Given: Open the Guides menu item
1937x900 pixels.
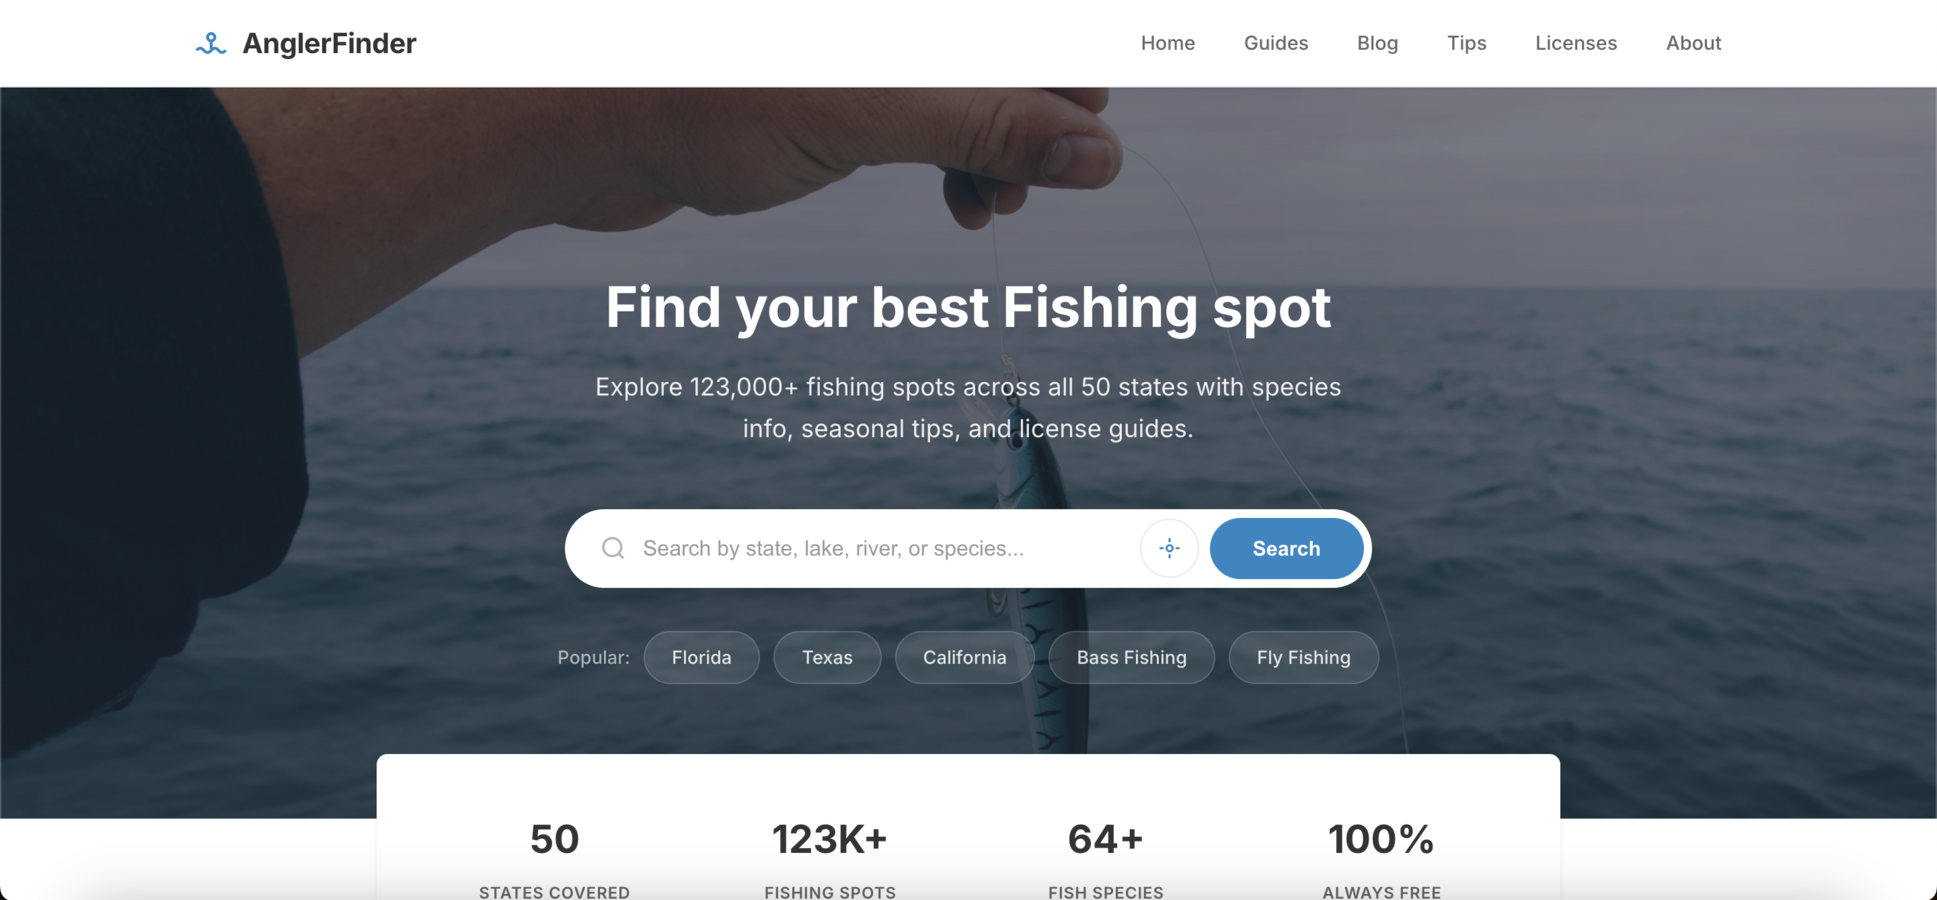Looking at the screenshot, I should [1276, 43].
